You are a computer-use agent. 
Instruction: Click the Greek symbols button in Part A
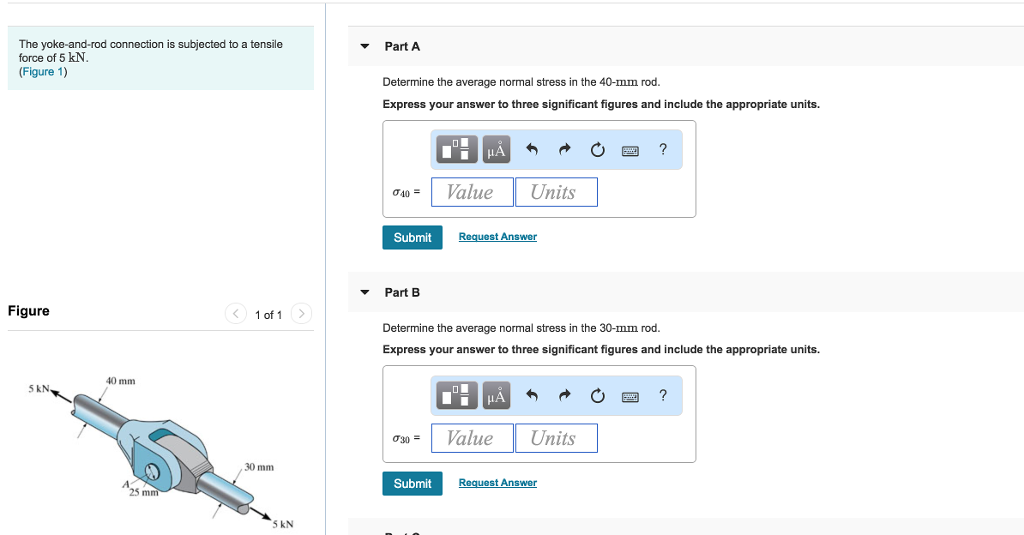coord(496,150)
